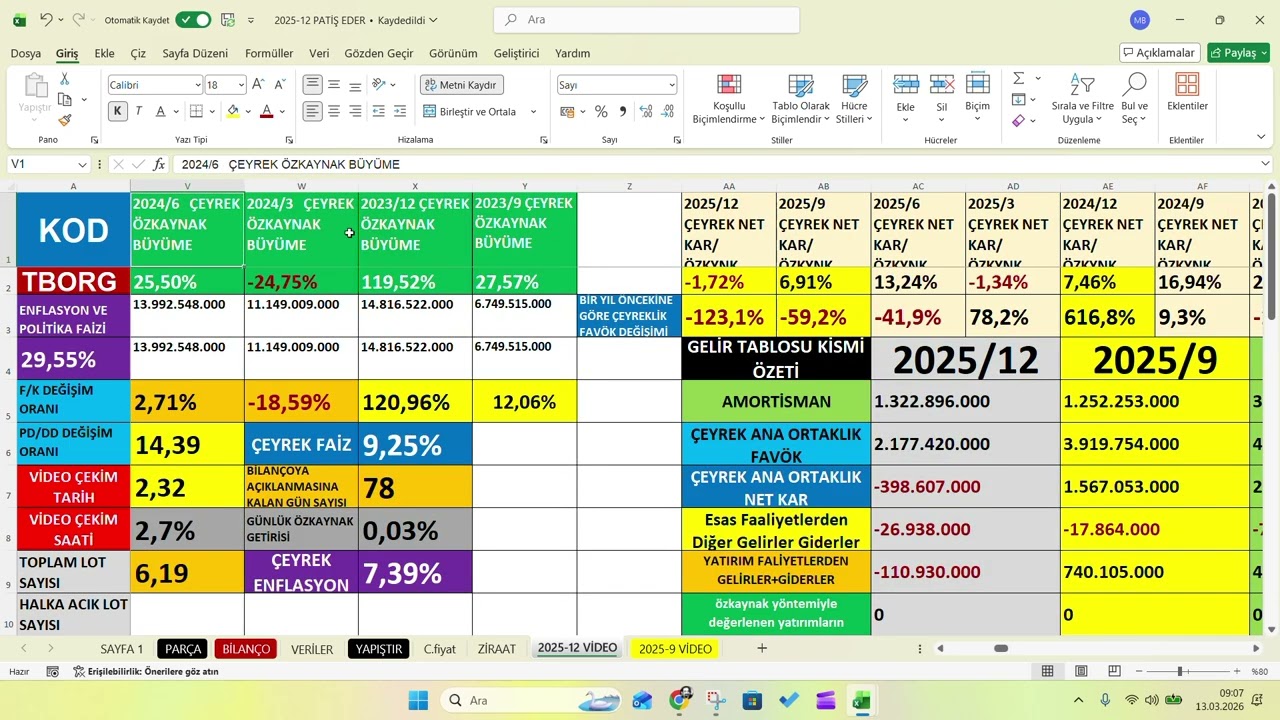This screenshot has height=720, width=1280.
Task: Add a new sheet with plus button
Action: coord(762,649)
